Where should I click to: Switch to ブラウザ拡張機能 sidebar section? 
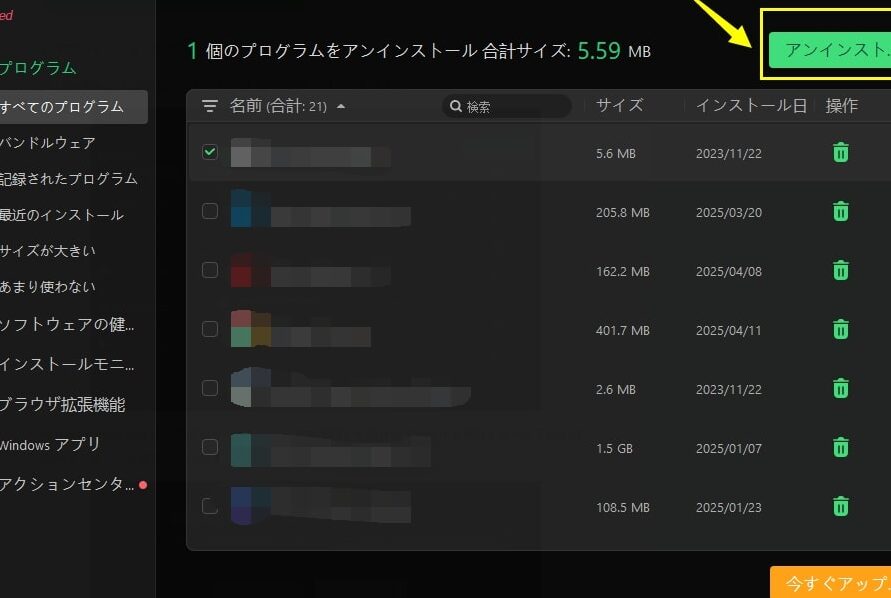coord(63,405)
